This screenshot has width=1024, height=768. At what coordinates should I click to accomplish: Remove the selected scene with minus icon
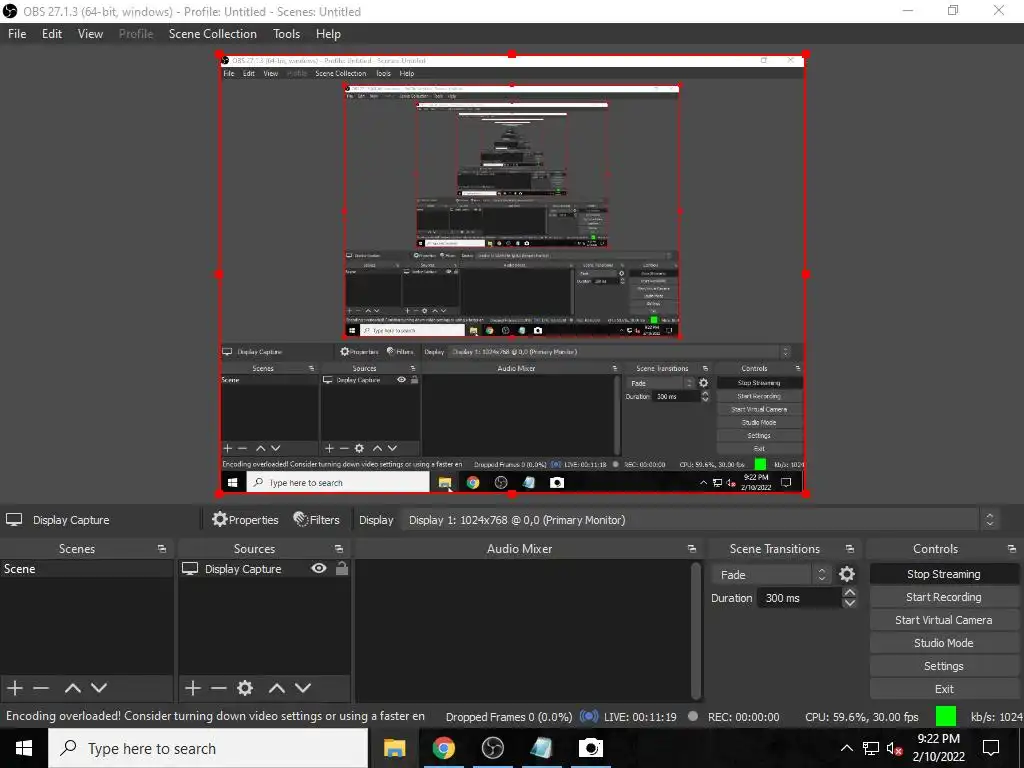tap(41, 688)
